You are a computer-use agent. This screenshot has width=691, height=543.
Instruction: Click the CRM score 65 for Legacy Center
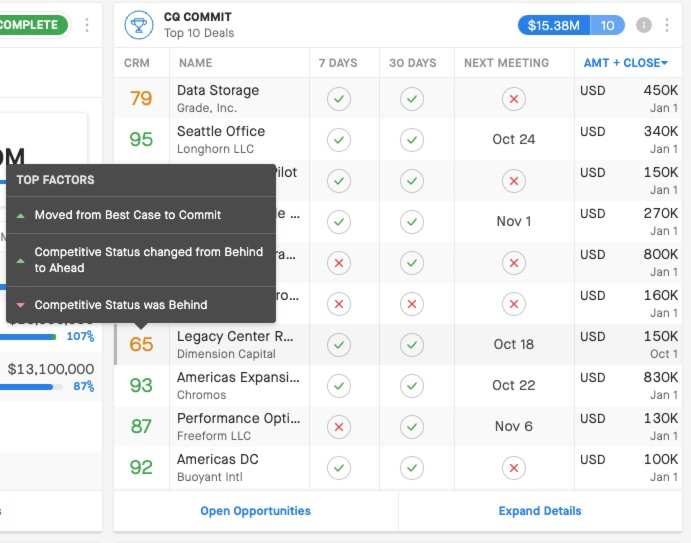tap(141, 344)
